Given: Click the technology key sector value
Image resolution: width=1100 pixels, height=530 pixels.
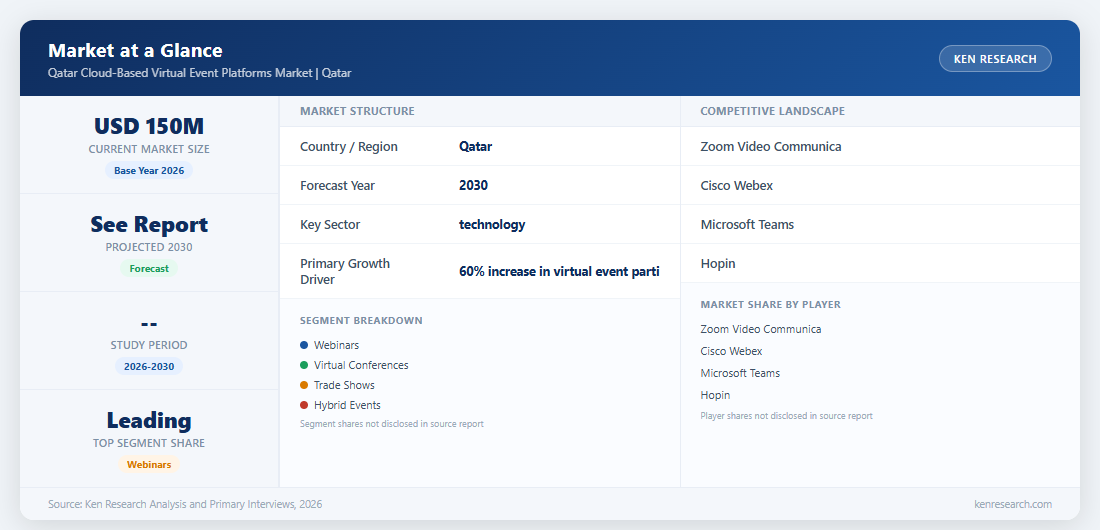Looking at the screenshot, I should tap(492, 225).
